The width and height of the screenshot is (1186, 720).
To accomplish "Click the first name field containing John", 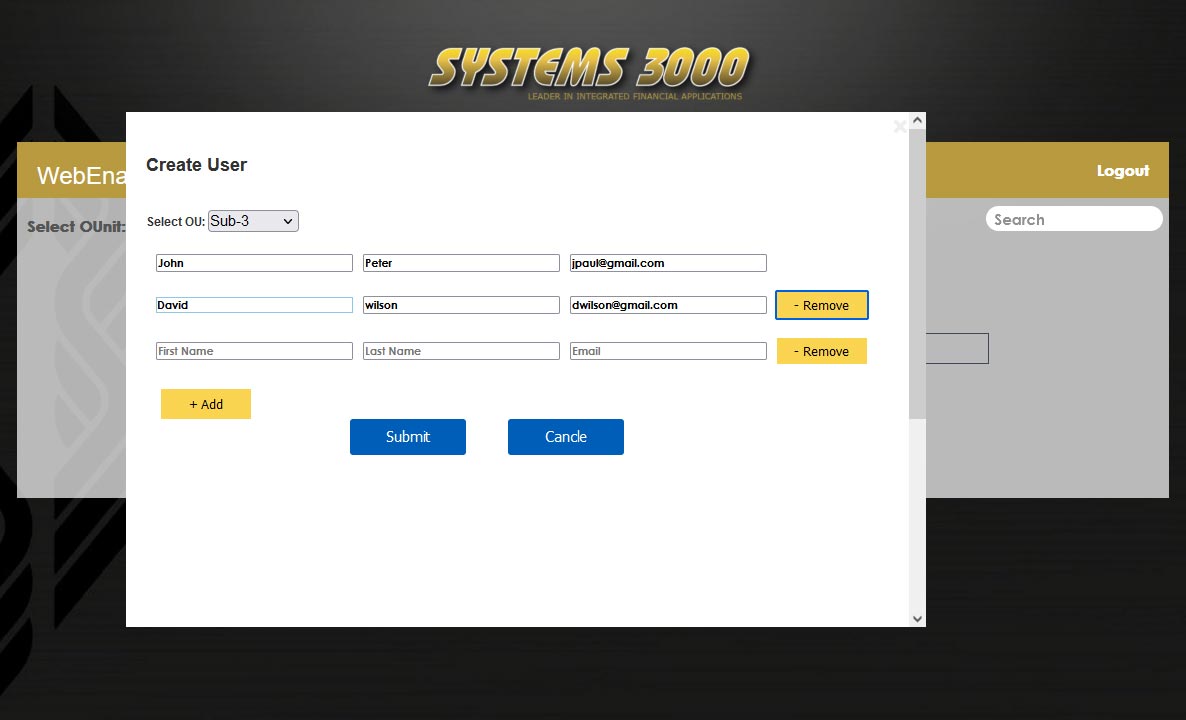I will pyautogui.click(x=254, y=263).
